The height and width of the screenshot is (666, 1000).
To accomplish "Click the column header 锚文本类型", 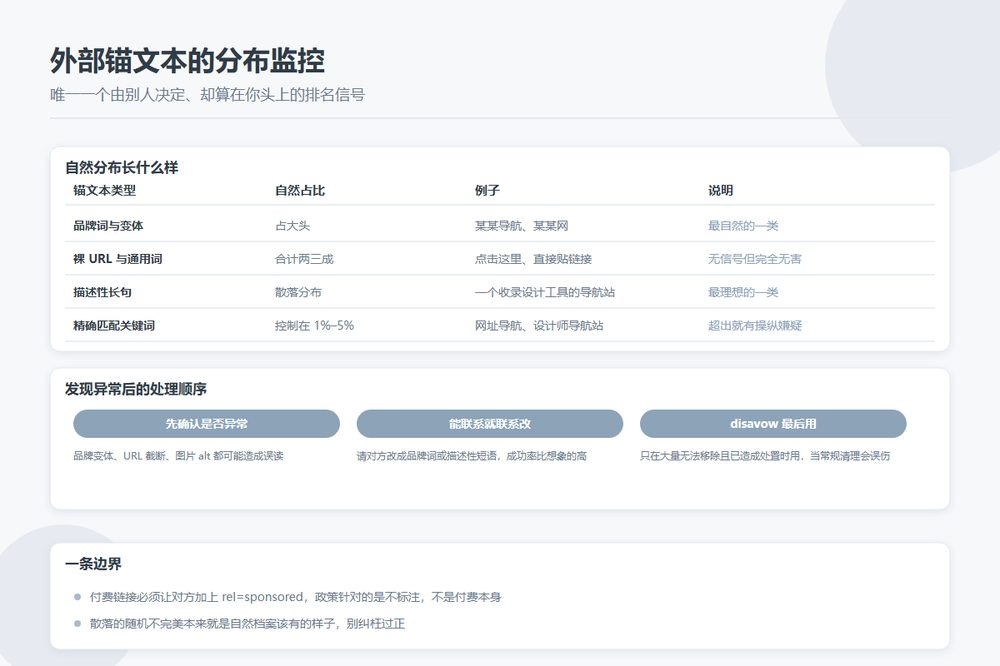I will click(x=105, y=190).
